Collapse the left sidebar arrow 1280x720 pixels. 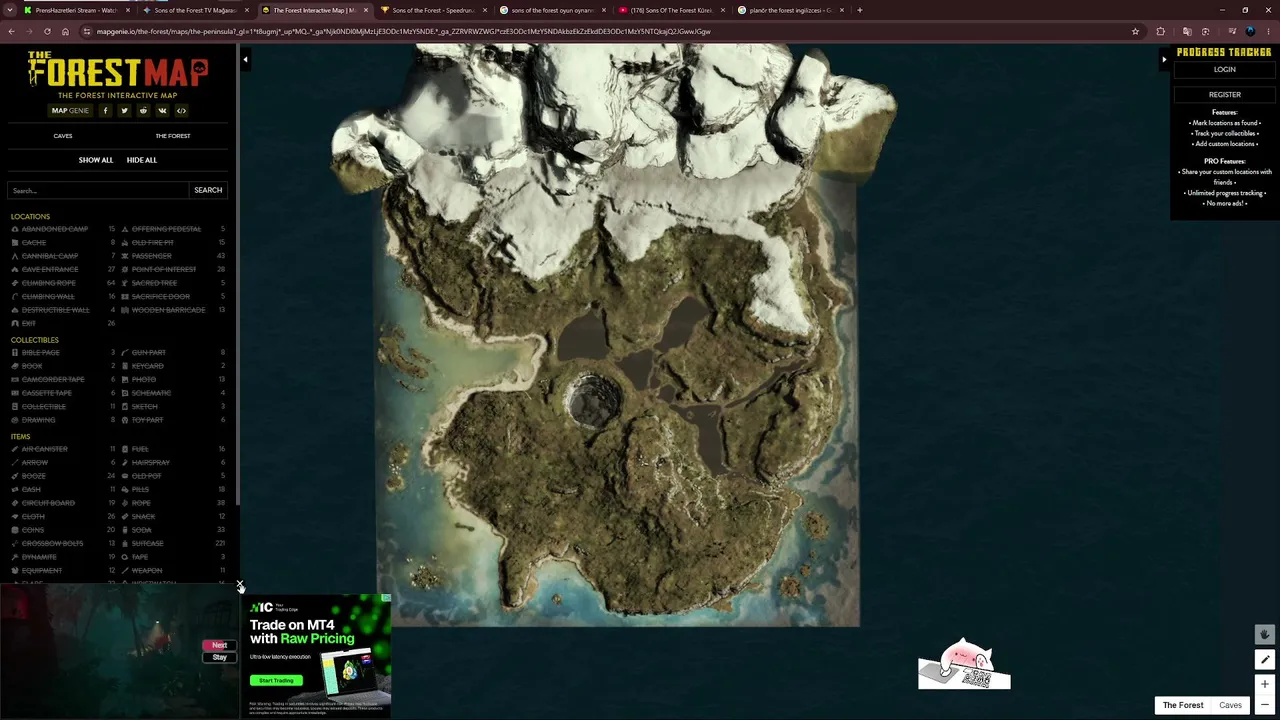click(245, 60)
